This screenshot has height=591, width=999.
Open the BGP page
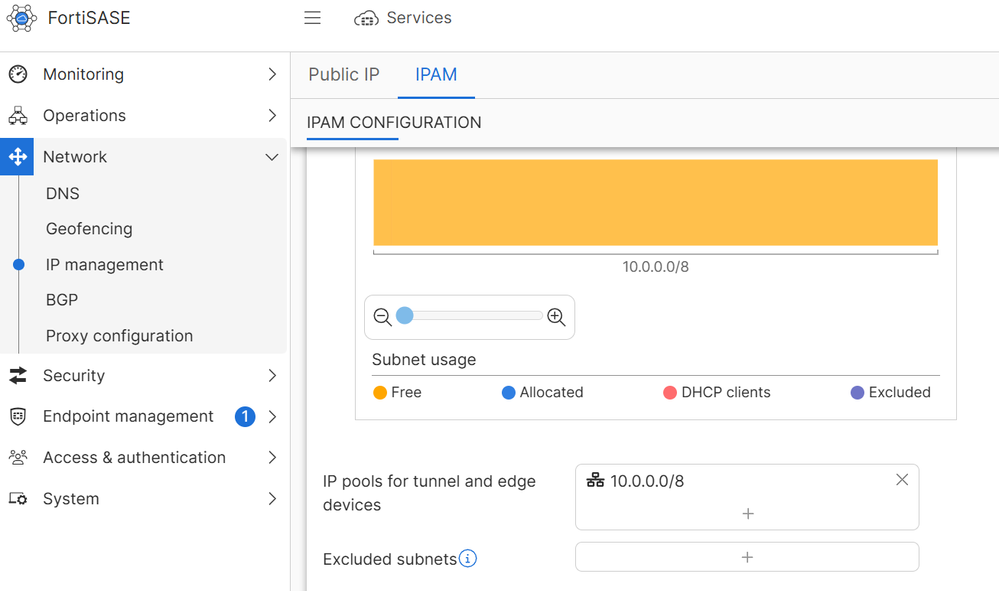(62, 300)
